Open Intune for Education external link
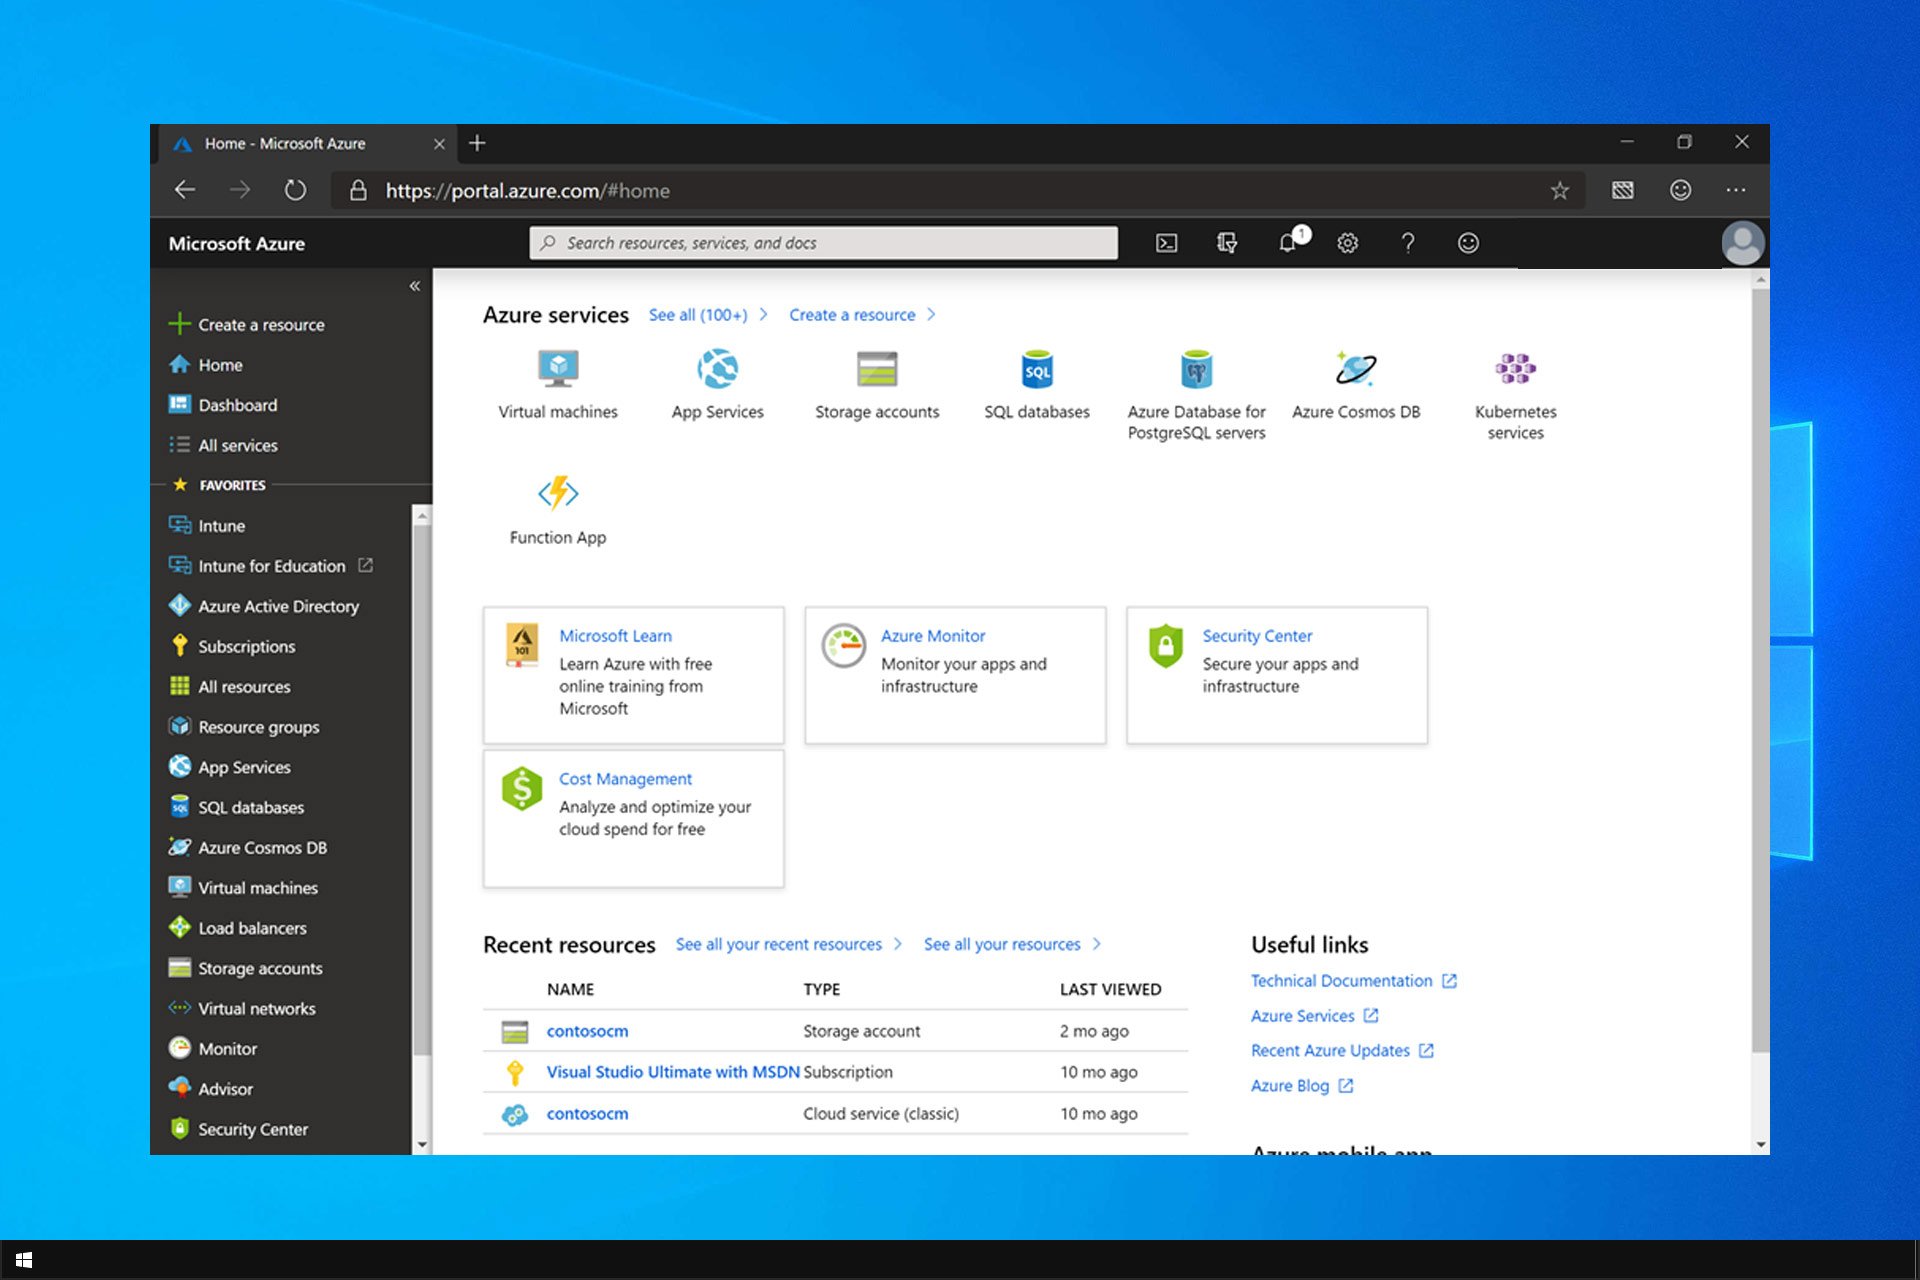Viewport: 1920px width, 1280px height. [270, 566]
